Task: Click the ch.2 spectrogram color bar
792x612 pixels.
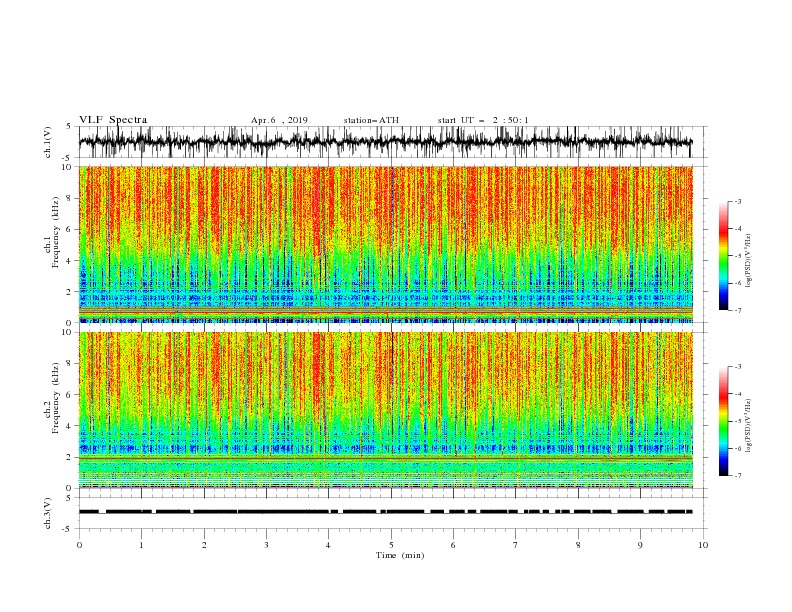Action: (724, 421)
